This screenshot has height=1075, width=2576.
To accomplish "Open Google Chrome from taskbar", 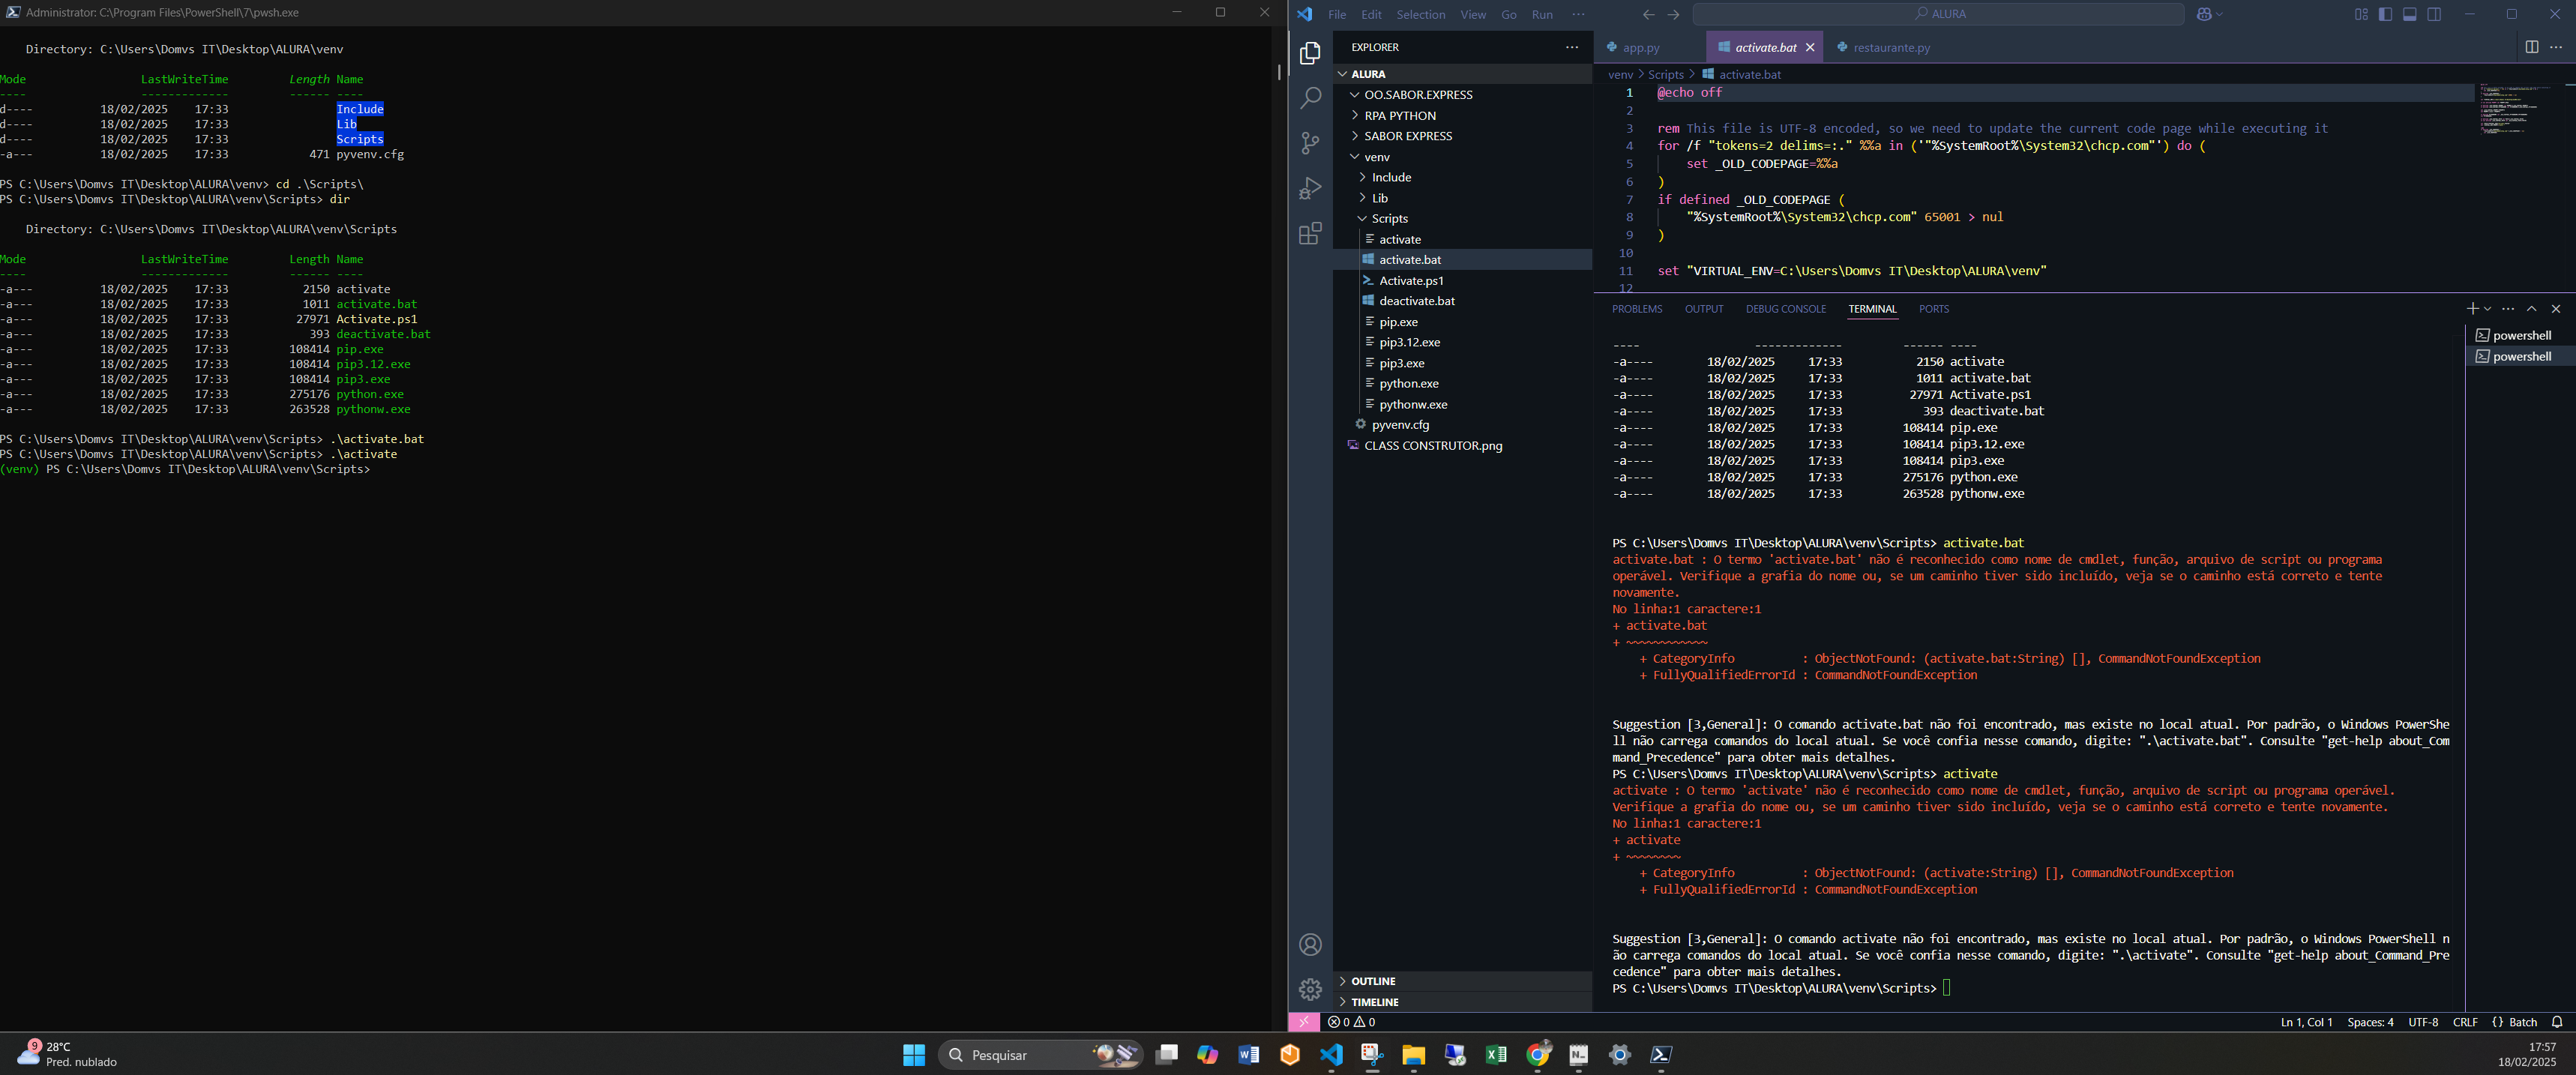I will (x=1538, y=1055).
